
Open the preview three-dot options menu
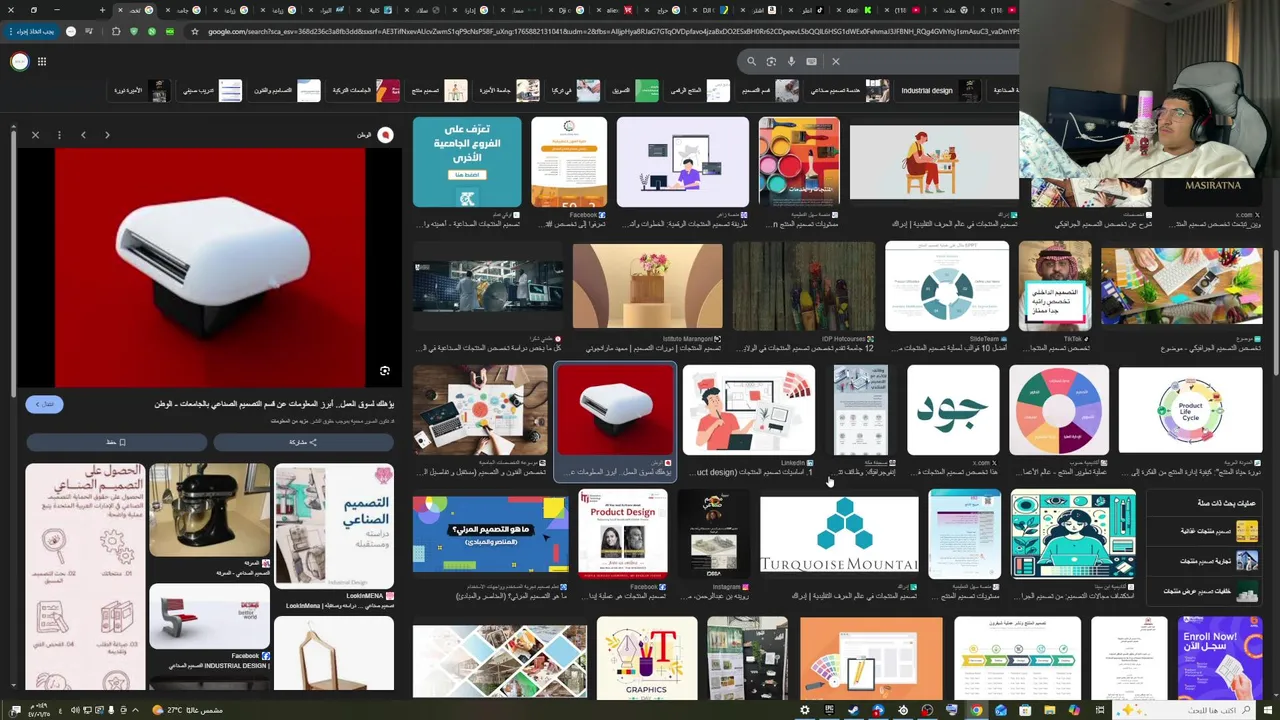(59, 134)
